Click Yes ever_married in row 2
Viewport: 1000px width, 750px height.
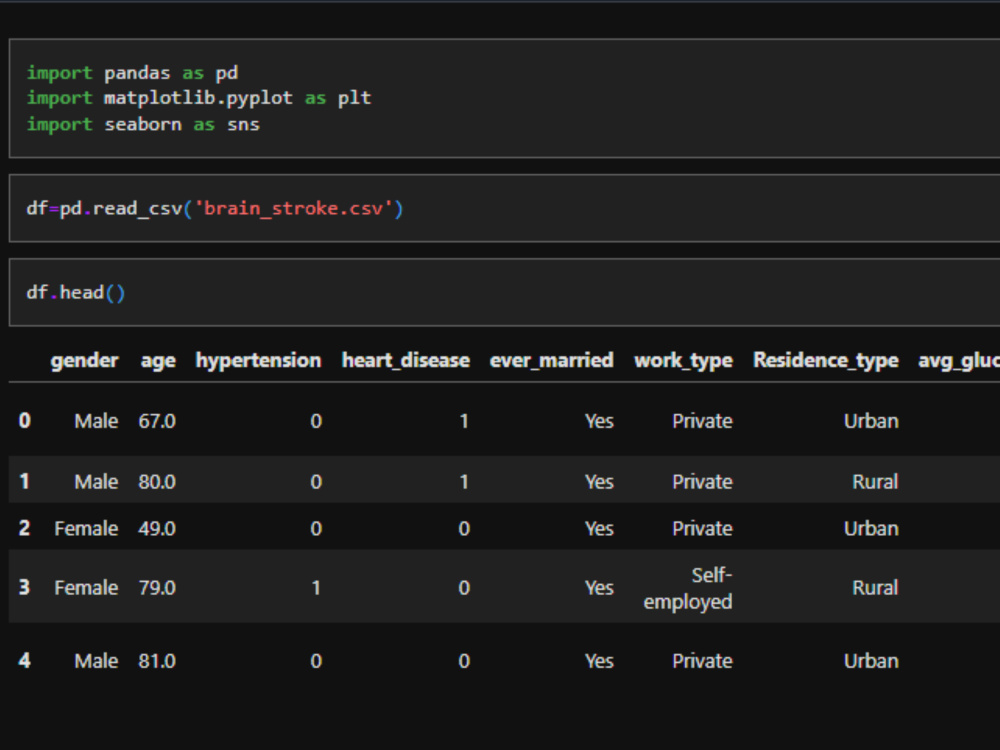(x=599, y=529)
